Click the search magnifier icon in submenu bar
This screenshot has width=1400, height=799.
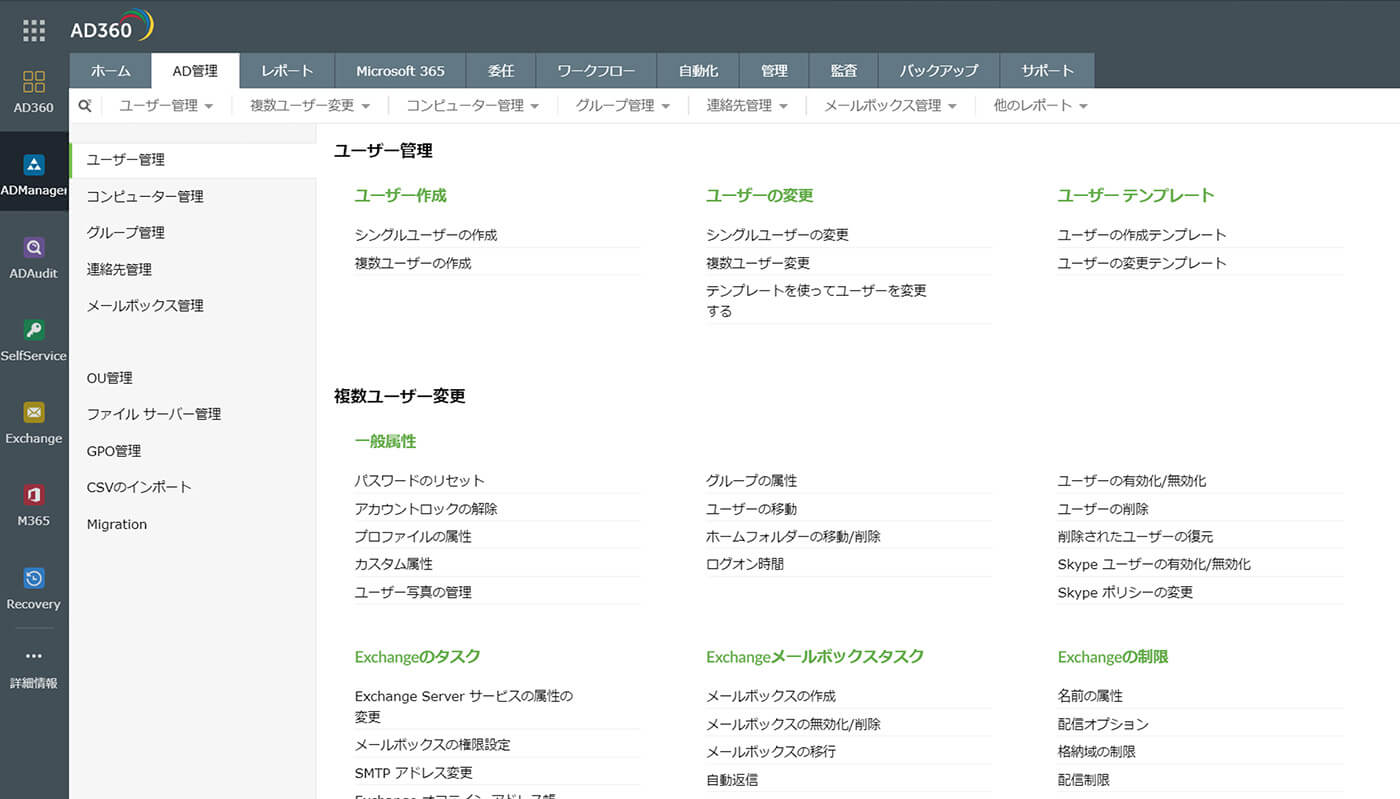coord(85,105)
